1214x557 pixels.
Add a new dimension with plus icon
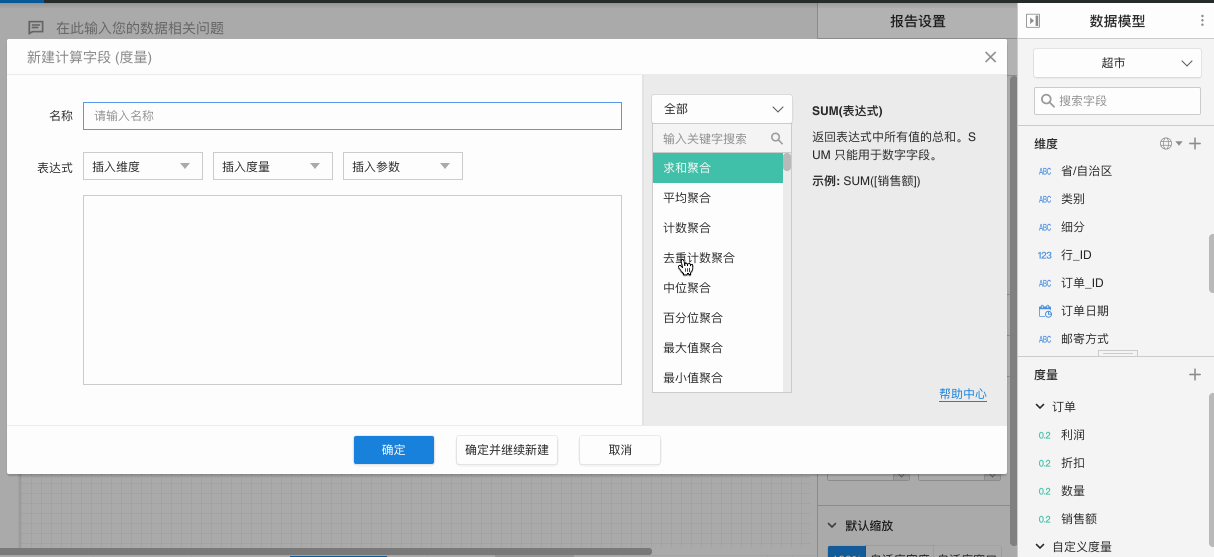click(1194, 144)
